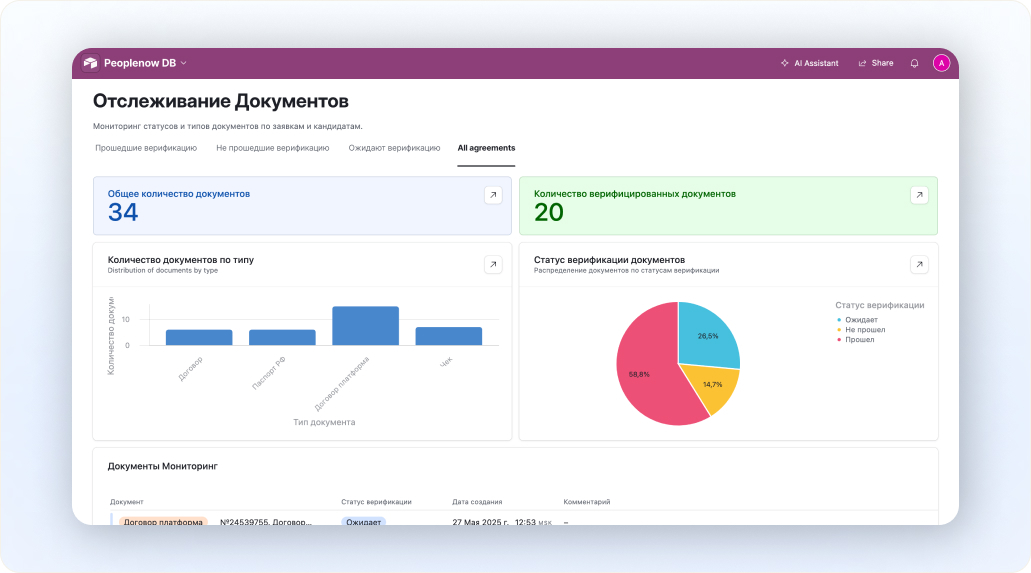The height and width of the screenshot is (573, 1031).
Task: Select the All agreements tab
Action: (487, 148)
